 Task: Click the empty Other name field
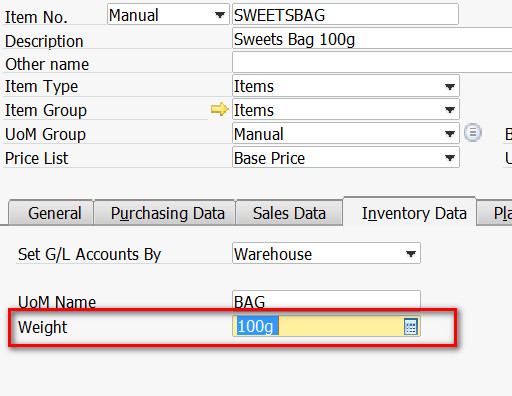point(372,62)
